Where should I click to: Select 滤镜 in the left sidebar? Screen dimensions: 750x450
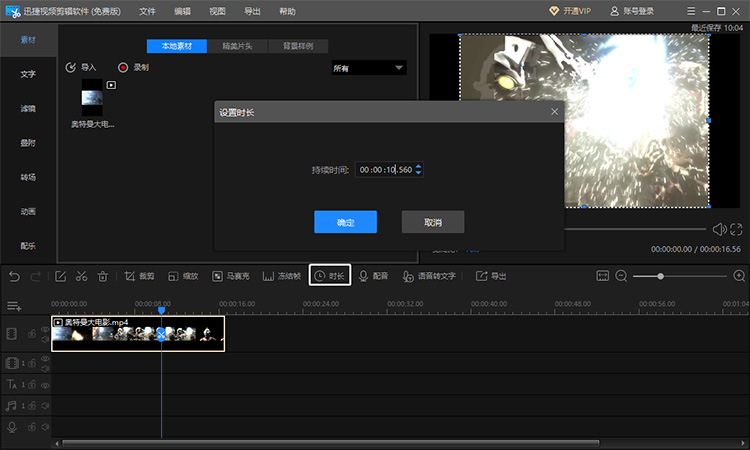[28, 109]
